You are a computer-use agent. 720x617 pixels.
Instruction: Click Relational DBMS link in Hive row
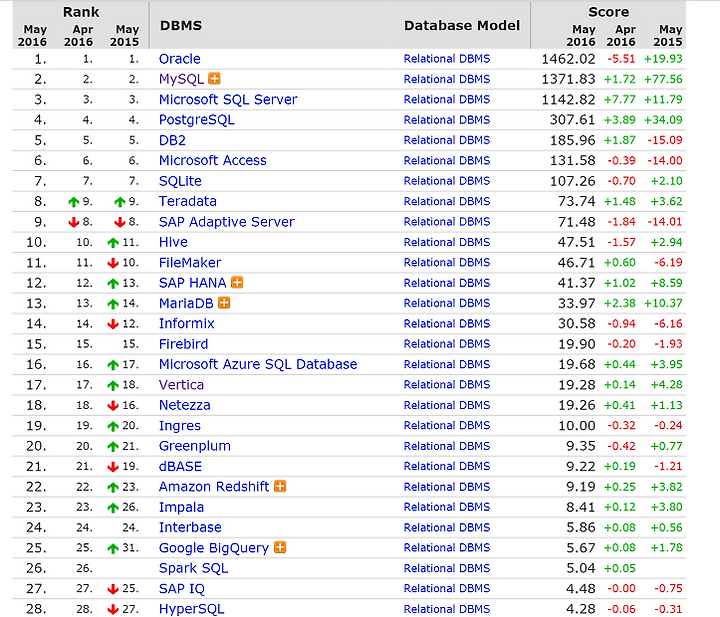coord(447,242)
